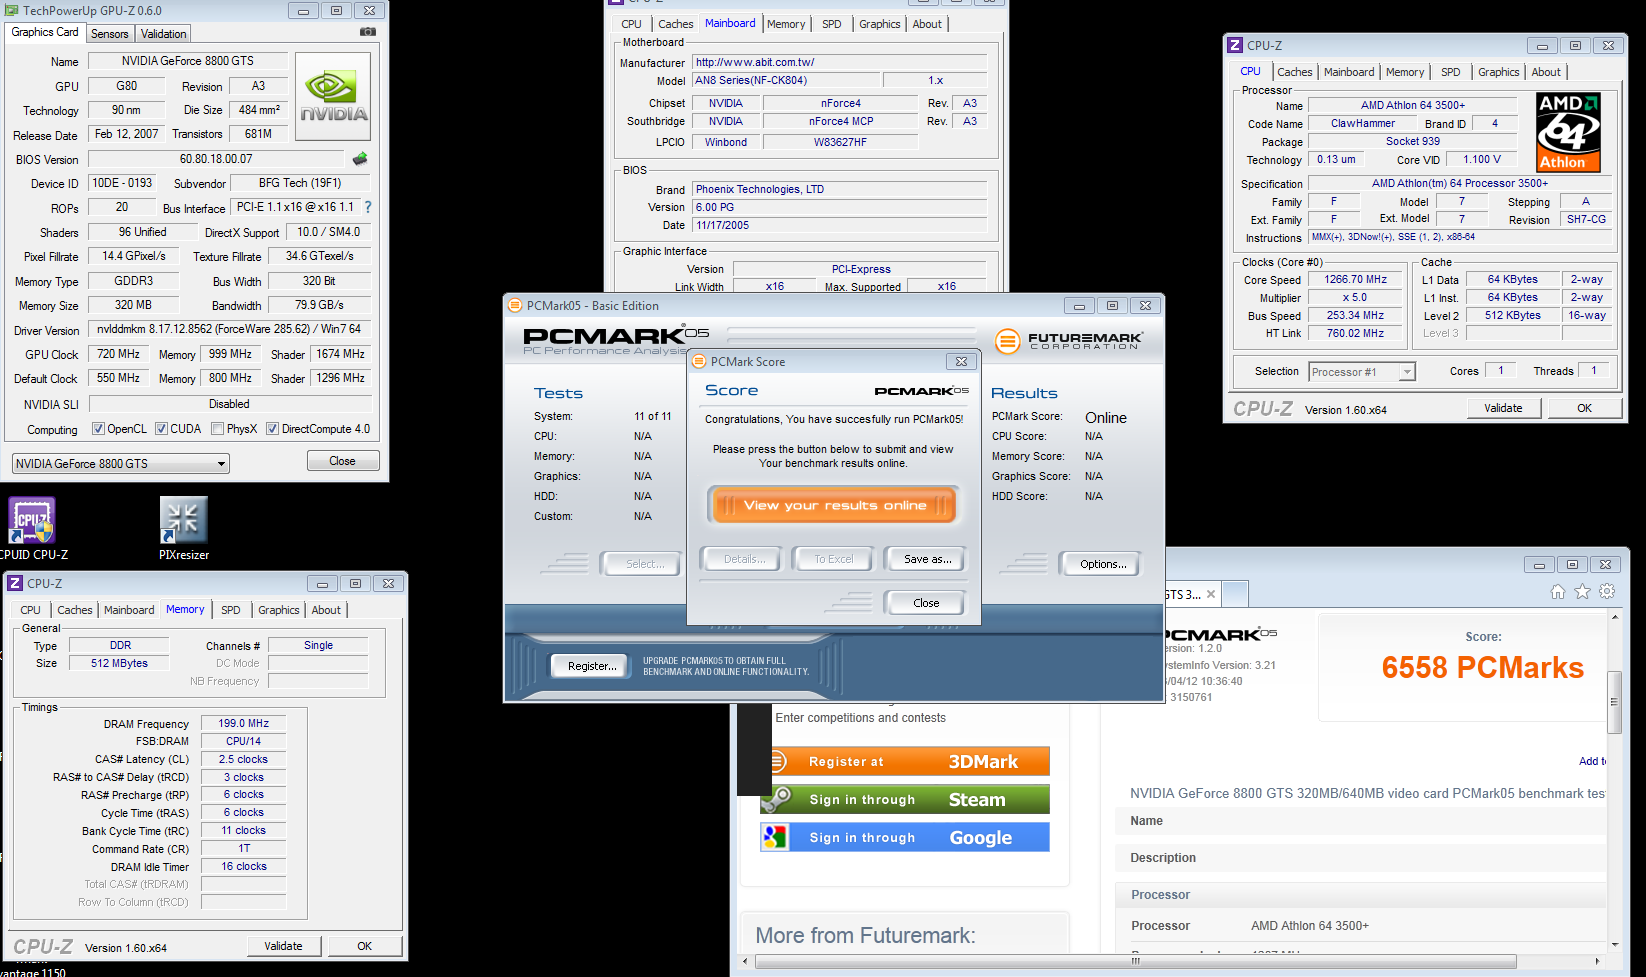1646x977 pixels.
Task: Click the browser horizontal scrollbar
Action: point(1136,961)
